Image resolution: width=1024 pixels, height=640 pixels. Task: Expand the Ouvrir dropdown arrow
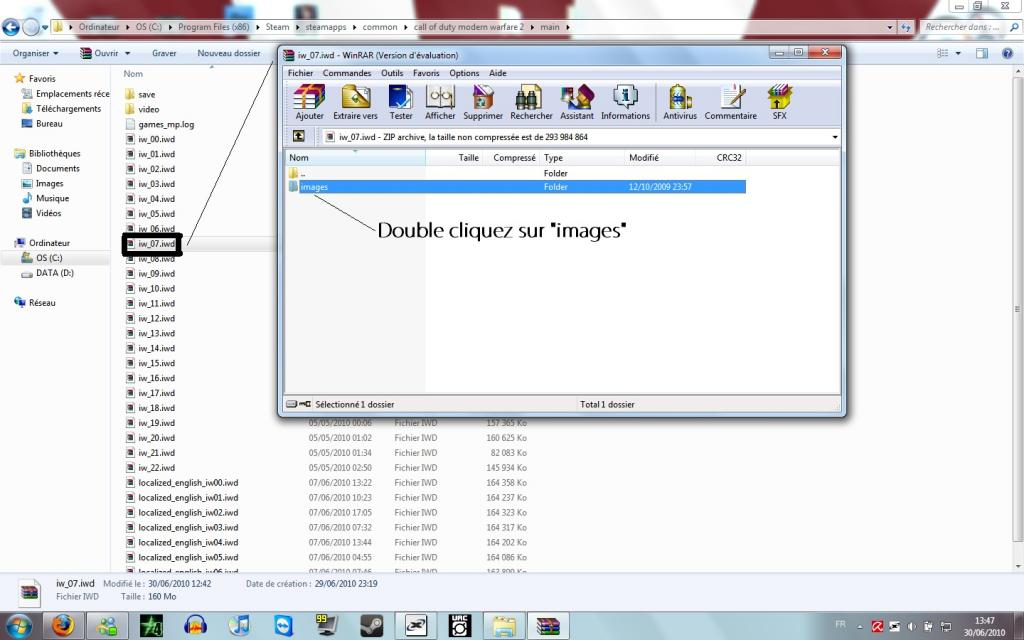click(127, 54)
